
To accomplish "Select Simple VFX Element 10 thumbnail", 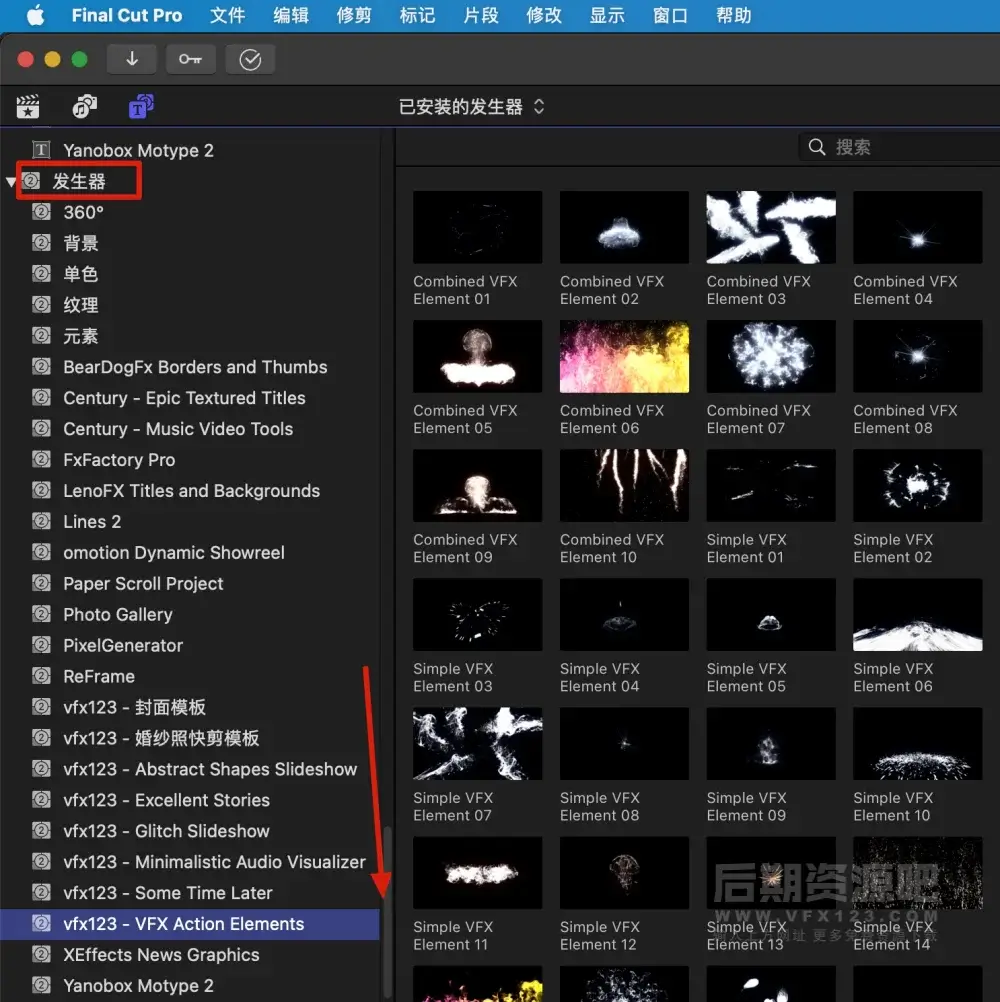I will coord(918,743).
